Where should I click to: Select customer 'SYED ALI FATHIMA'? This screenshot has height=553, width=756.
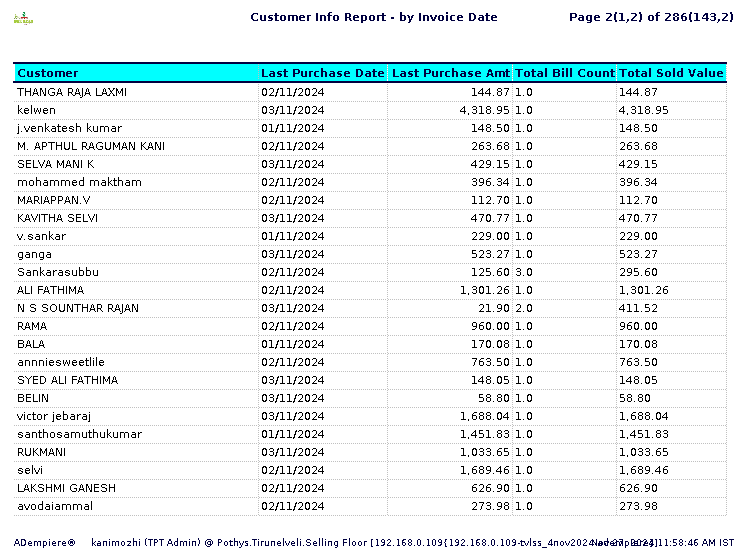(x=68, y=380)
